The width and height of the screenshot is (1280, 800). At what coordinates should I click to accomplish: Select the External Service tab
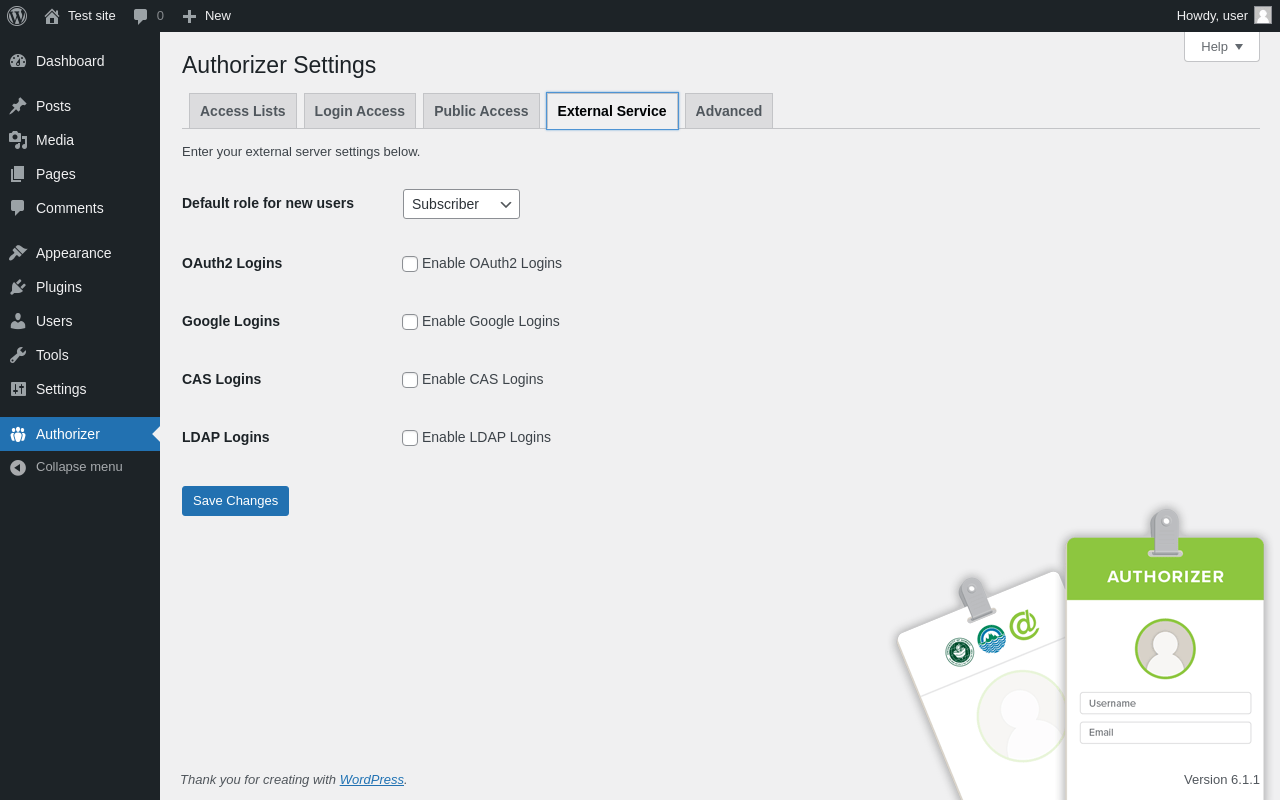click(x=612, y=111)
